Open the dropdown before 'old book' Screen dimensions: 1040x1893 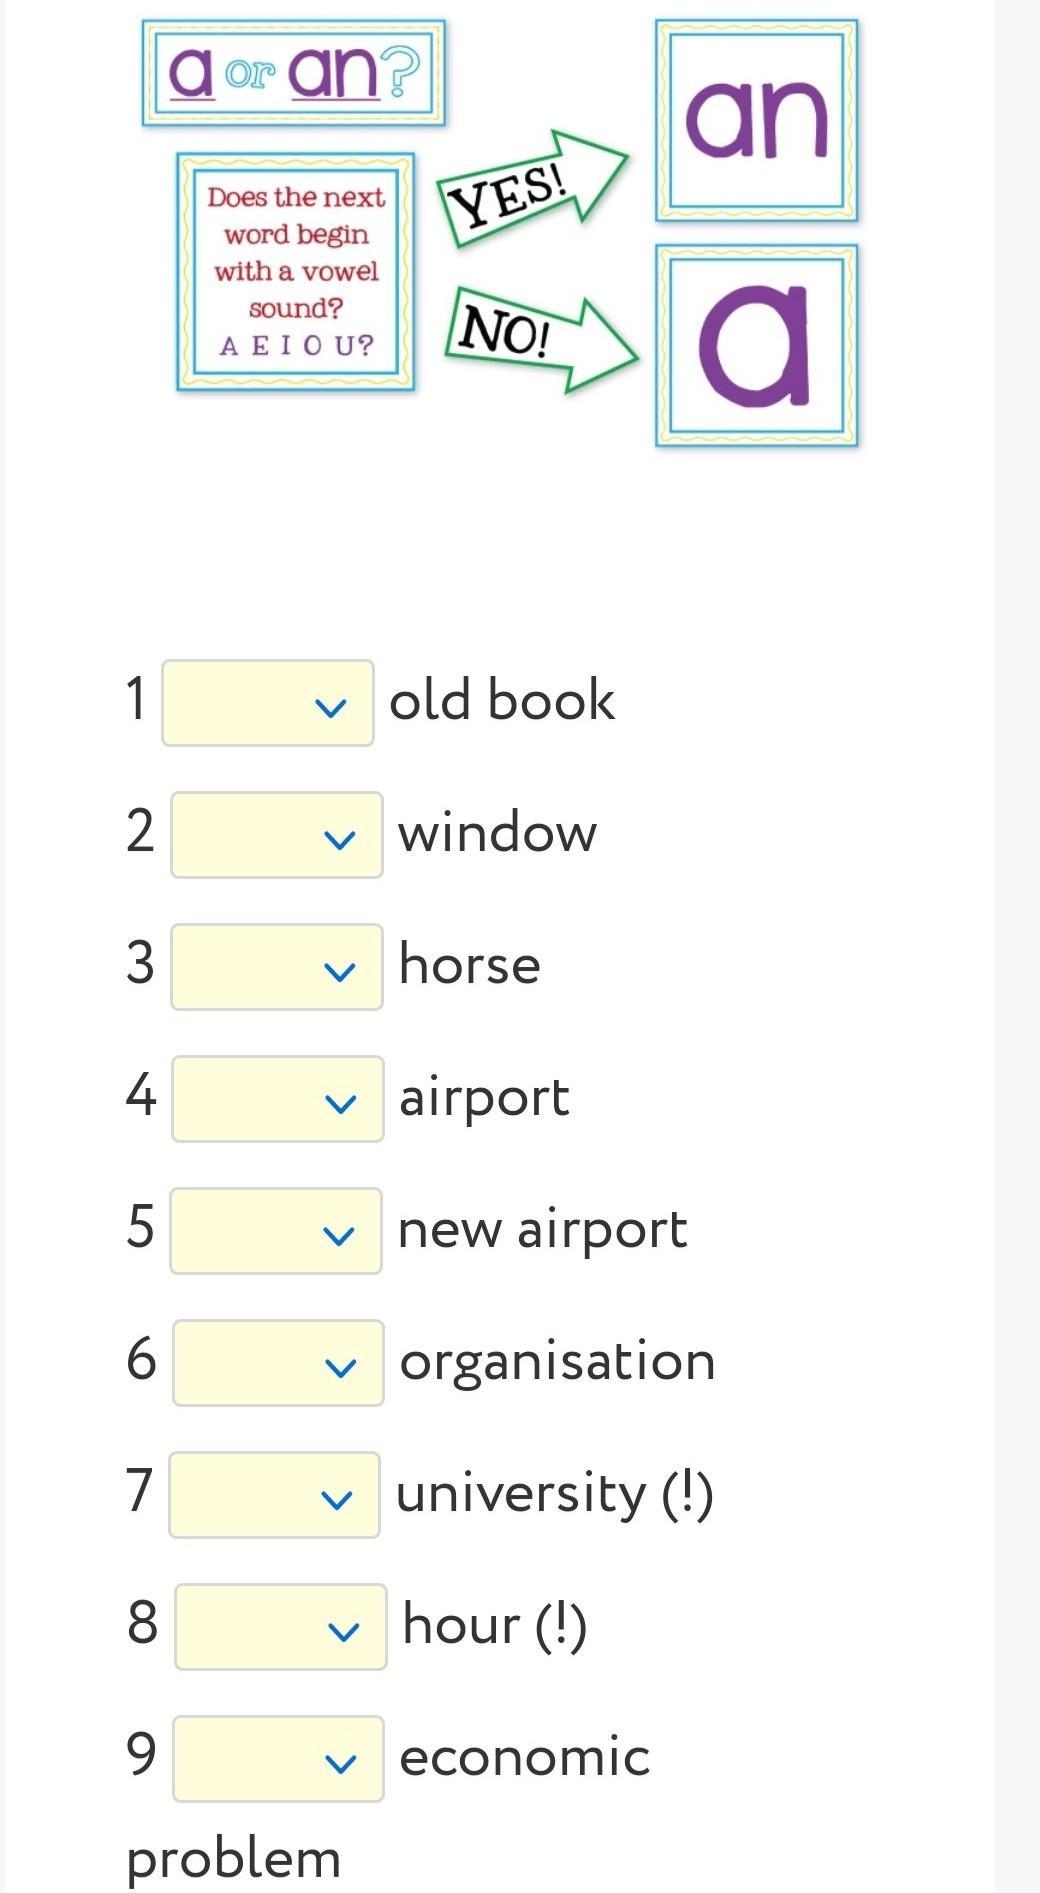click(x=268, y=703)
